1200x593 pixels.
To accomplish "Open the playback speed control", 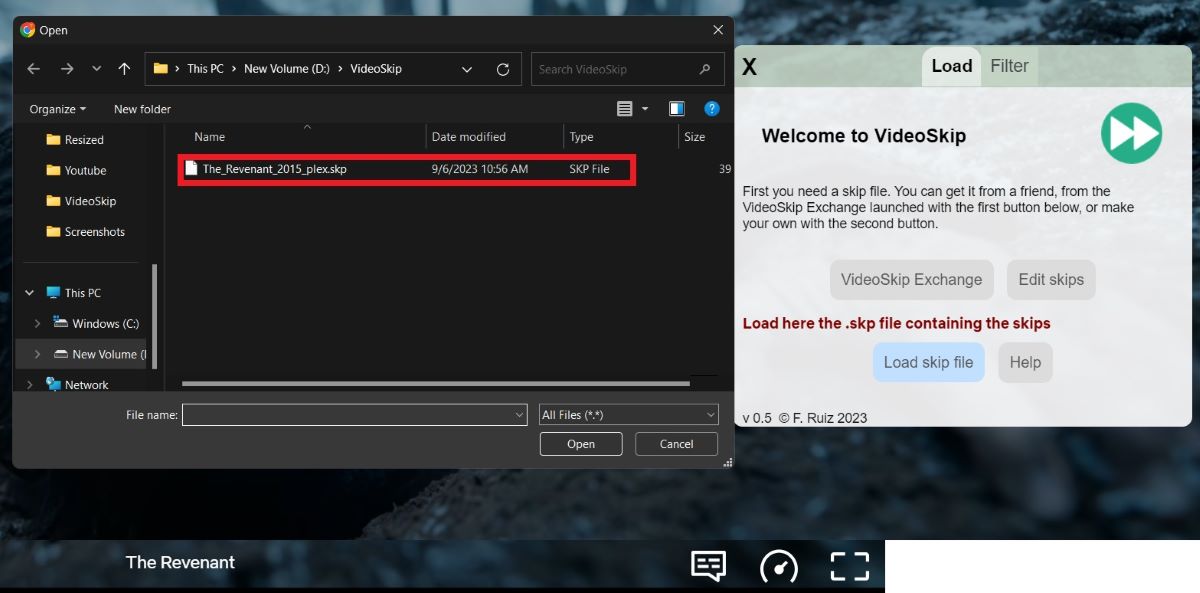I will pos(779,566).
